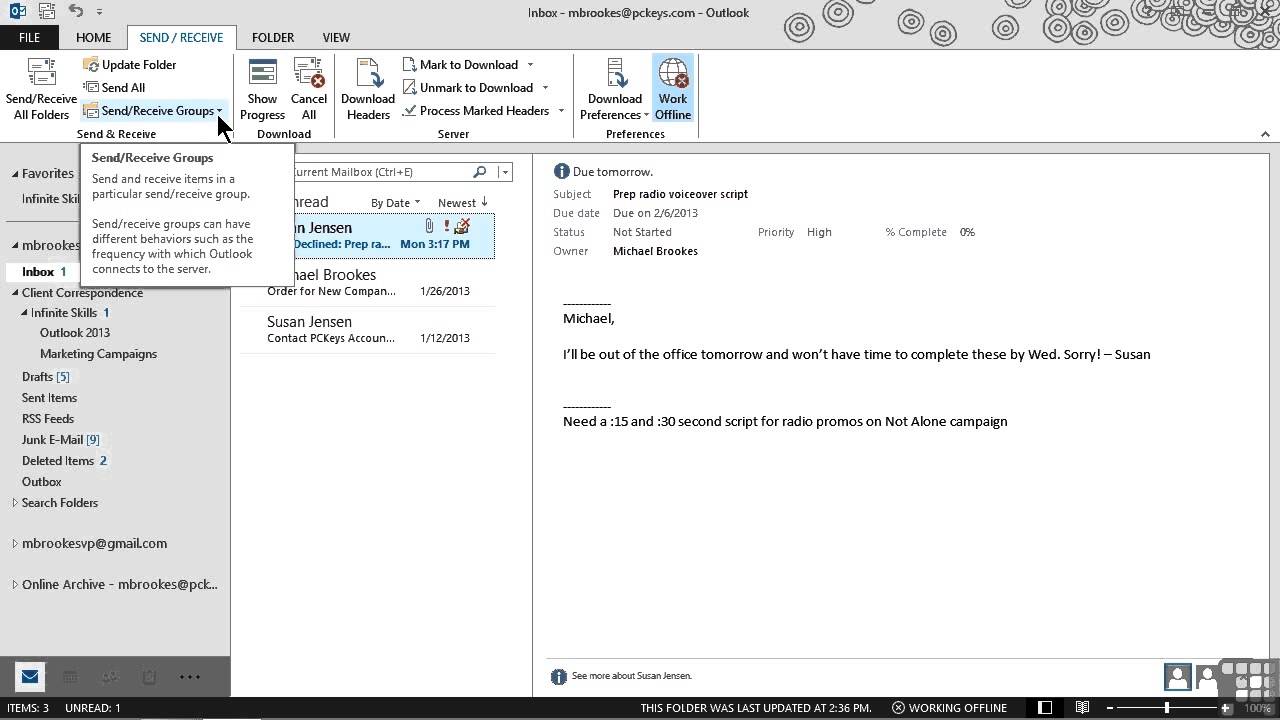Click the Working Offline status indicator
Image resolution: width=1280 pixels, height=720 pixels.
(949, 708)
